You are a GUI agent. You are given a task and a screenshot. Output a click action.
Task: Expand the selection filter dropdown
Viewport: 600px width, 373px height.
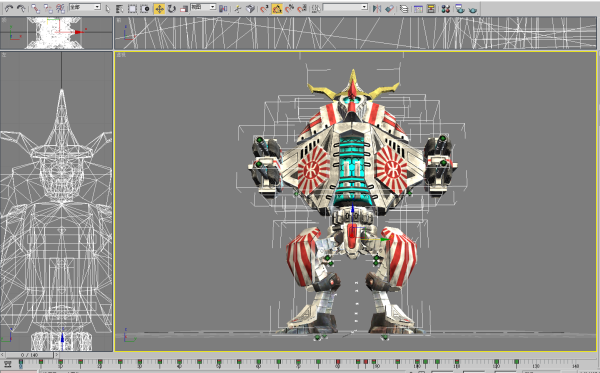[85, 7]
